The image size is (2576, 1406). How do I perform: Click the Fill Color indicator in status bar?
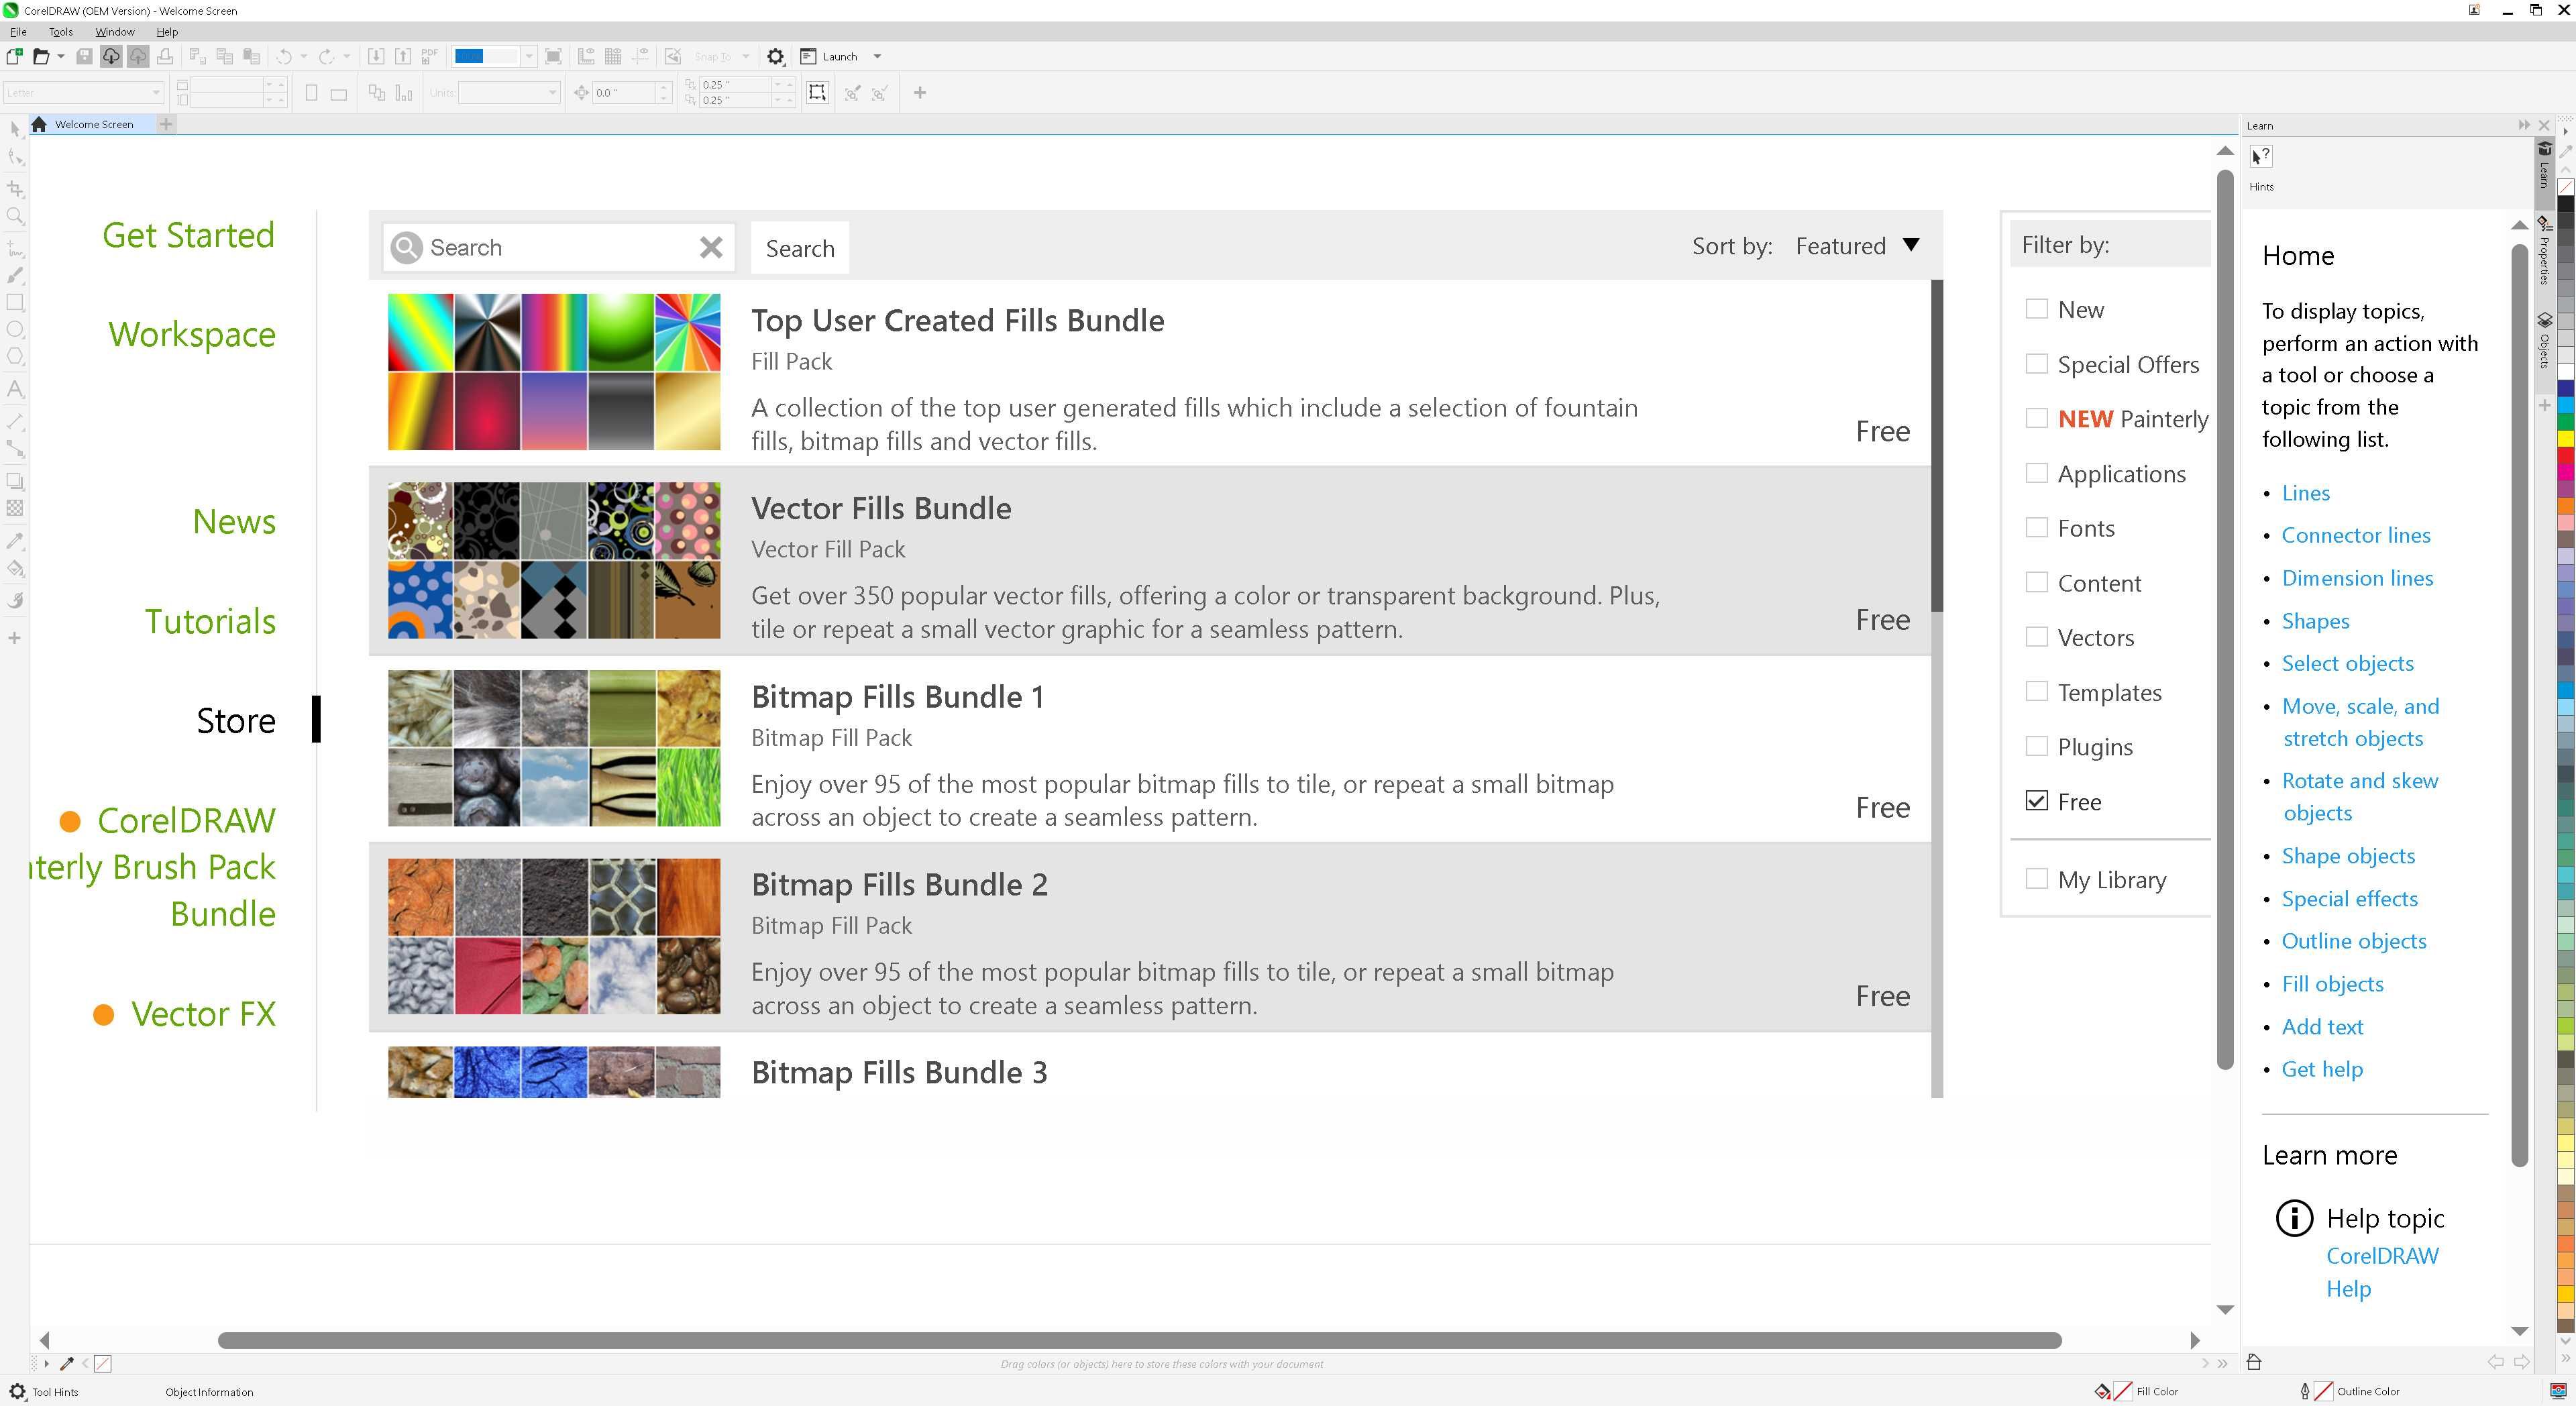[x=2136, y=1391]
